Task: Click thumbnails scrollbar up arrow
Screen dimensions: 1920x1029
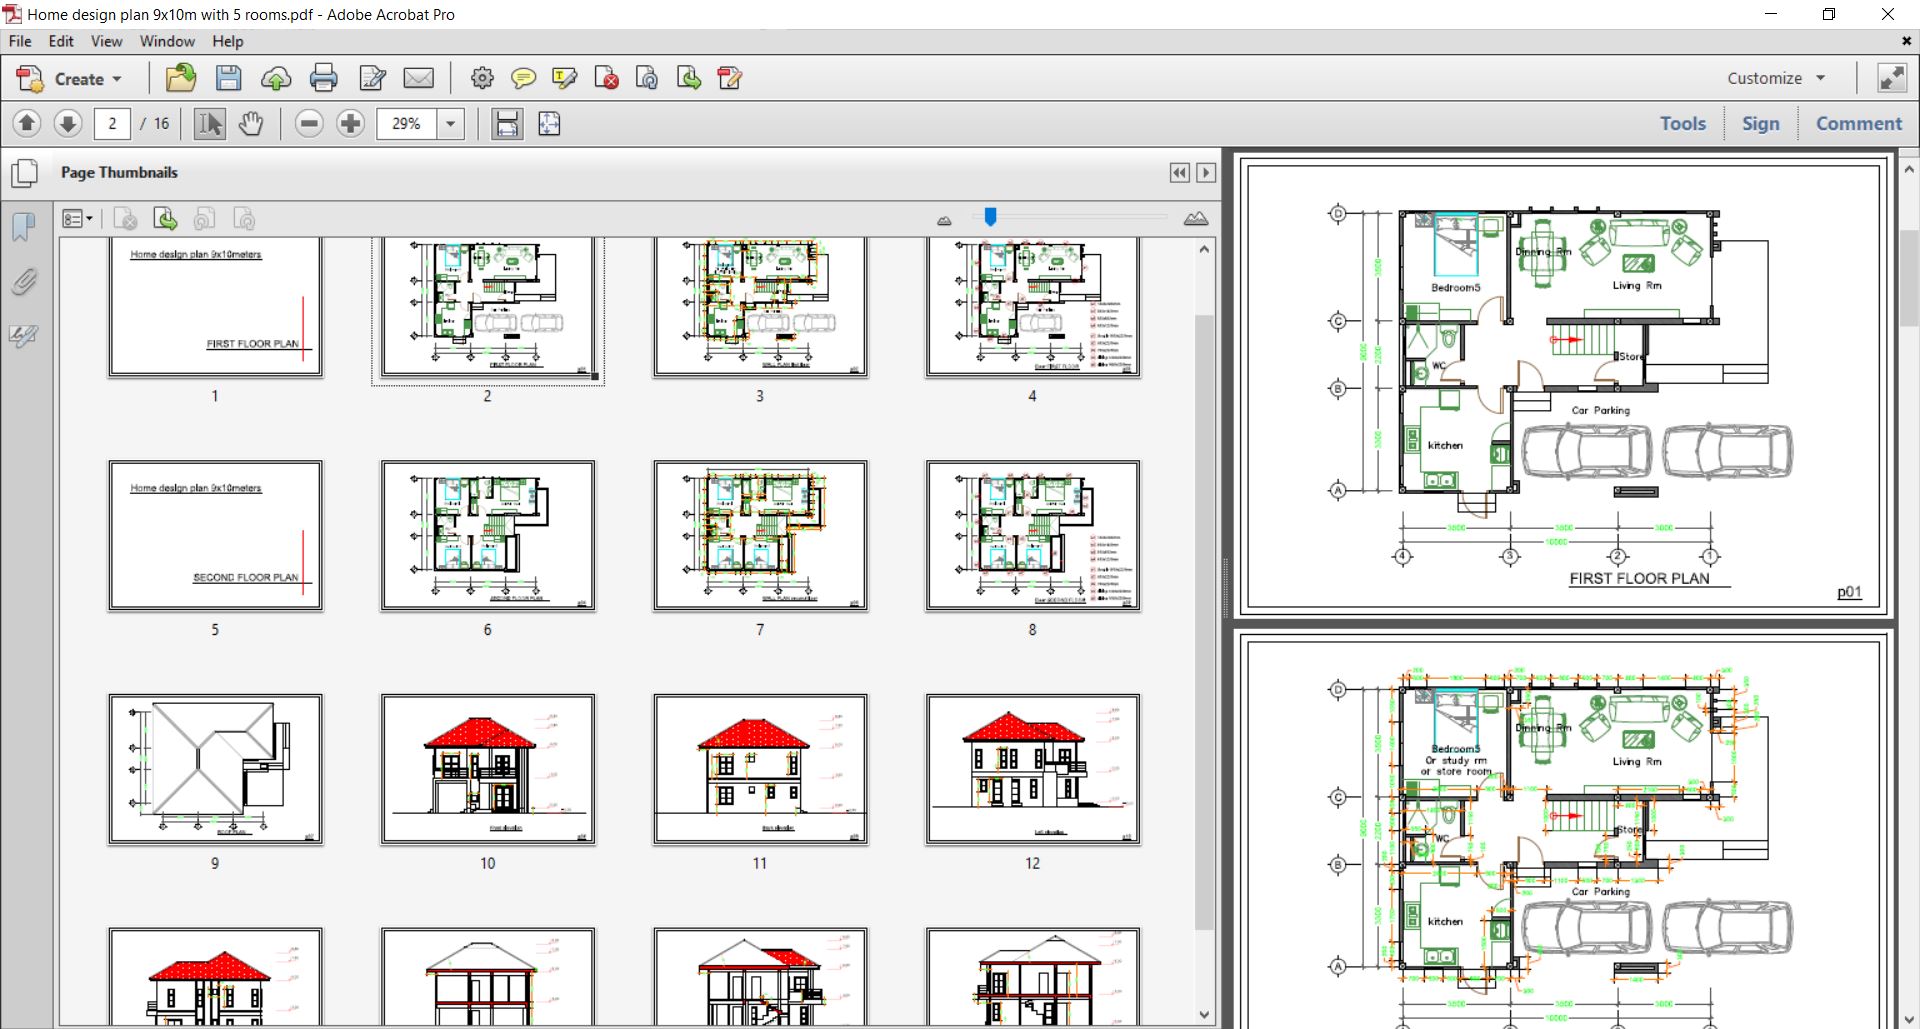Action: point(1204,249)
